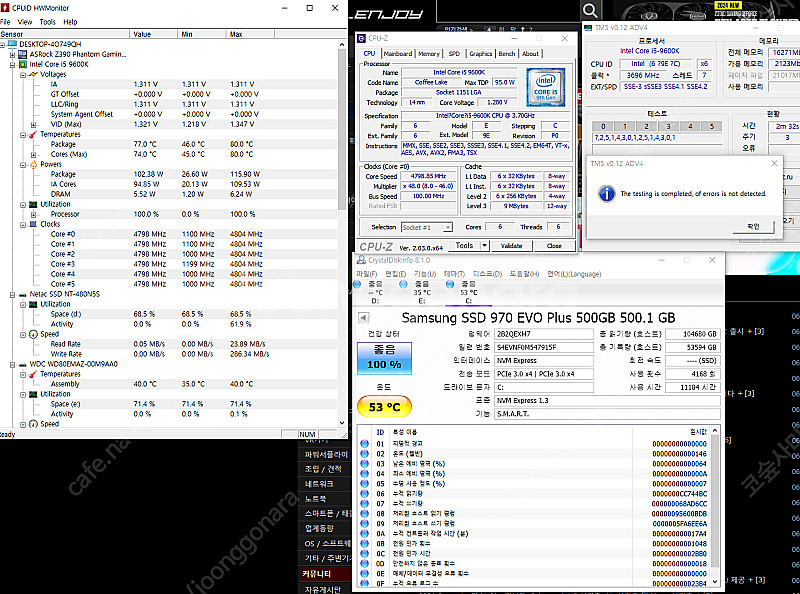800x594 pixels.
Task: Switch to the Mainboard tab in CPU-Z
Action: tap(397, 54)
